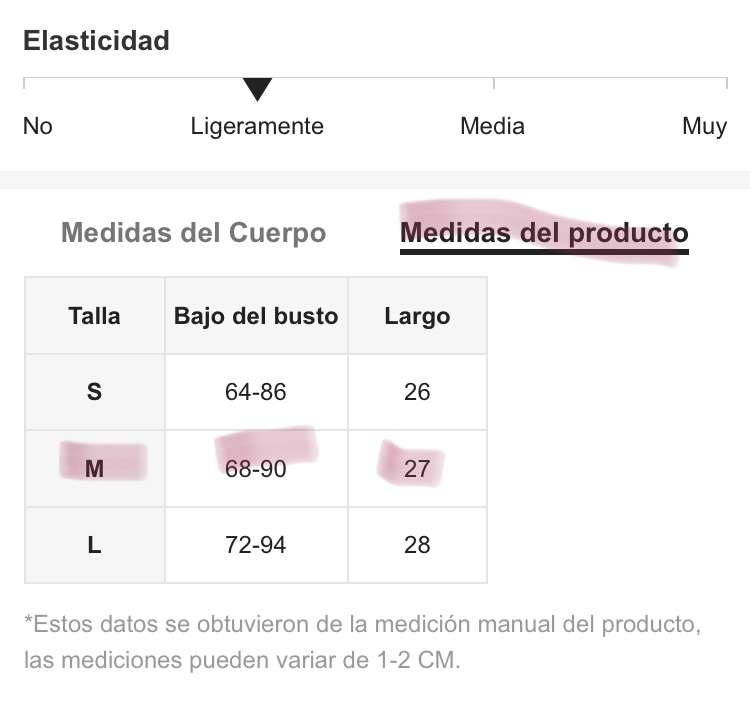
Task: Click the Elasticidad heading
Action: [96, 40]
